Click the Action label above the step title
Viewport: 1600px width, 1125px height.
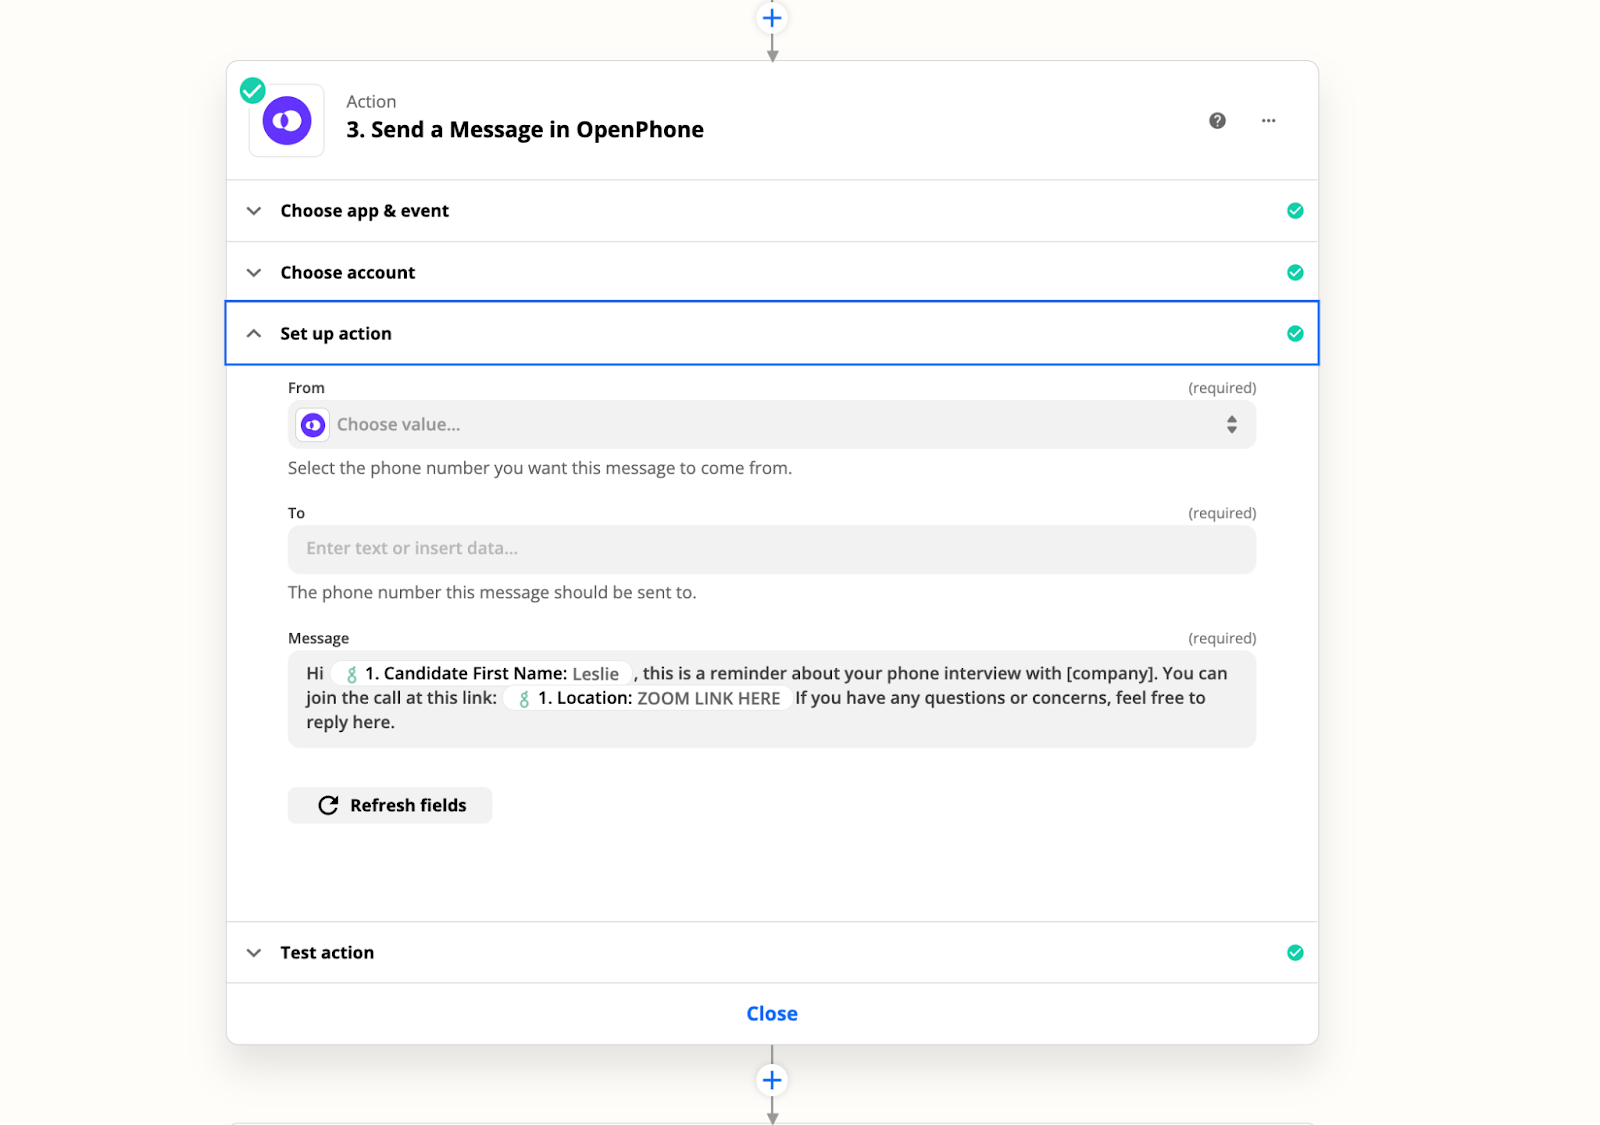pyautogui.click(x=371, y=102)
